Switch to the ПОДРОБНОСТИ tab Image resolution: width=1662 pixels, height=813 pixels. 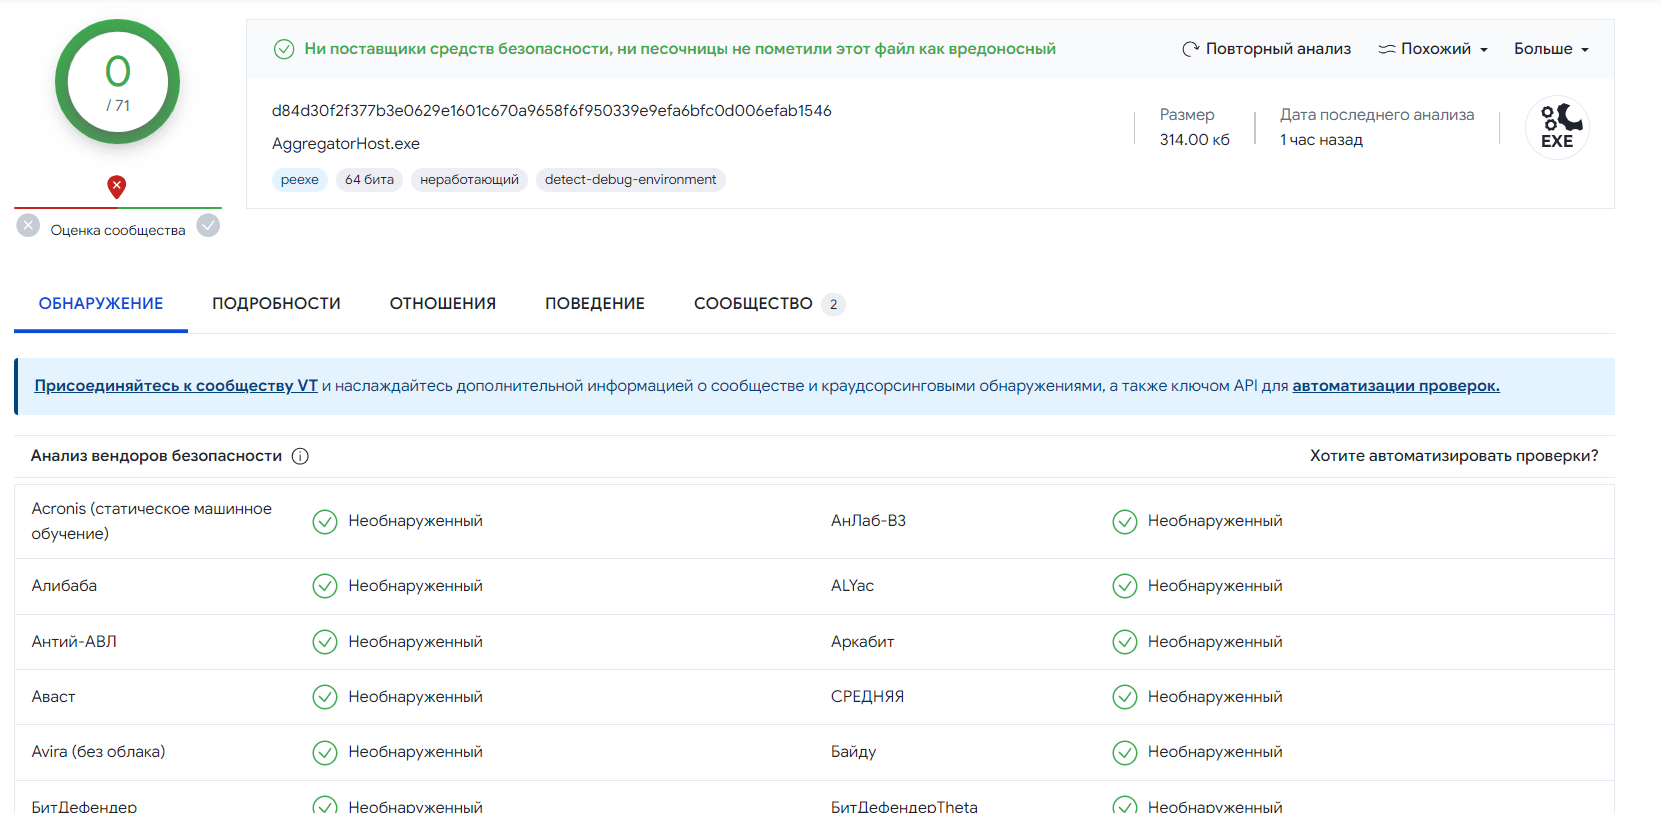pos(276,304)
